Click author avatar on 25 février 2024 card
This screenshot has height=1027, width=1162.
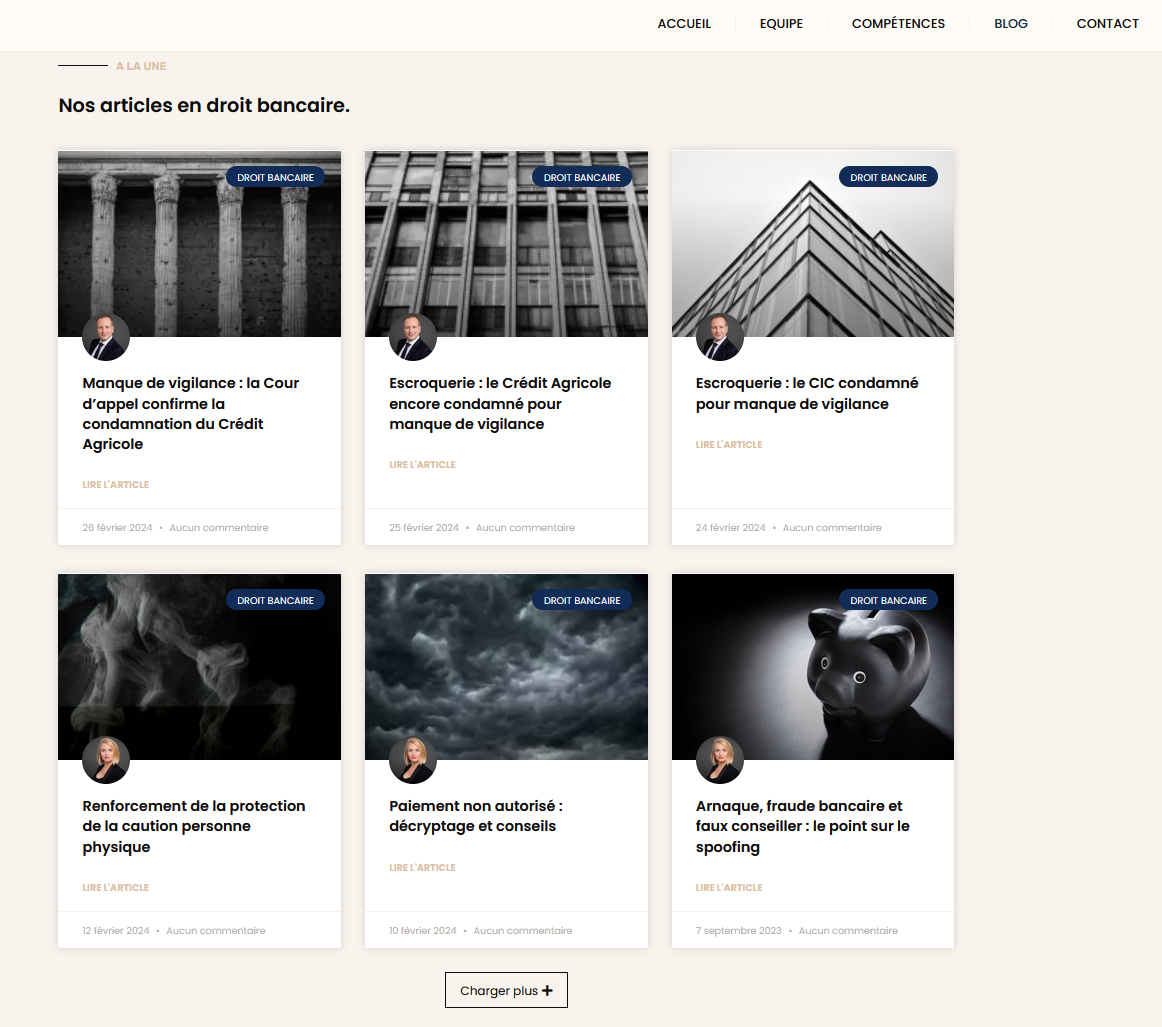point(413,337)
